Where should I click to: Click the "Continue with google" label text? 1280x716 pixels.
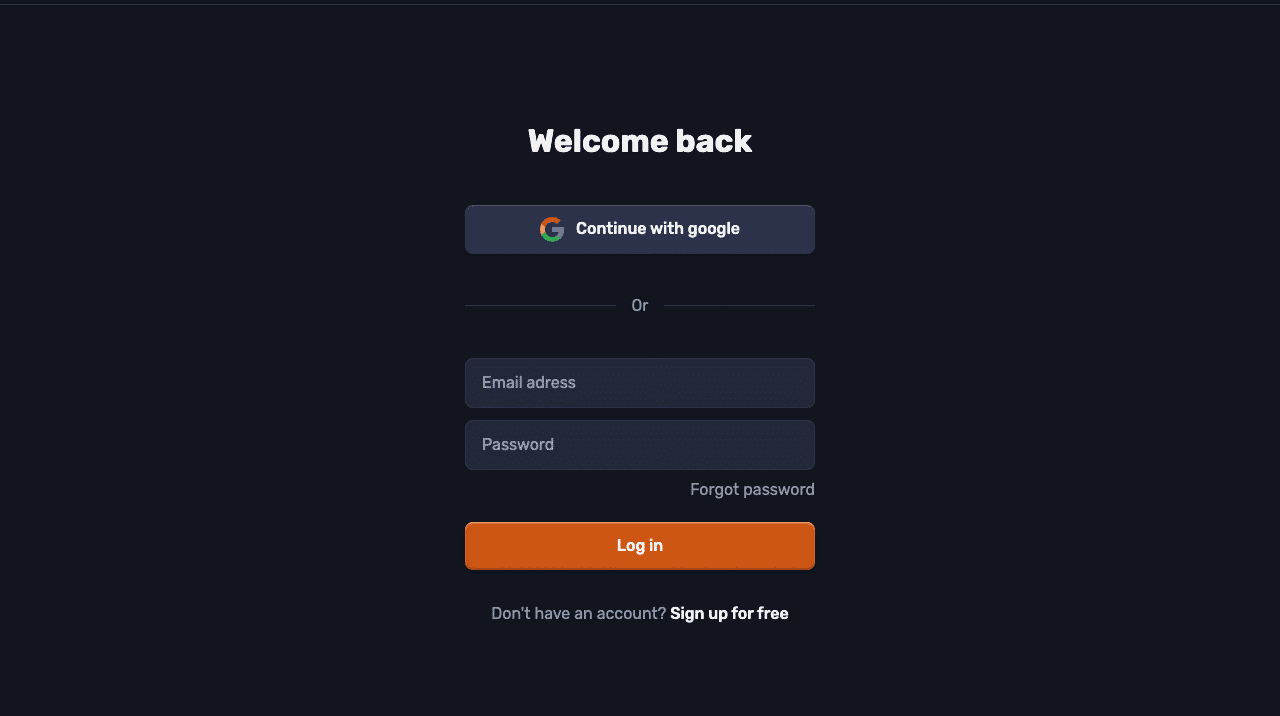click(658, 228)
